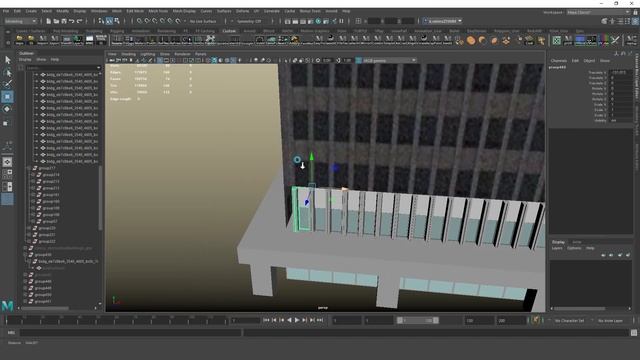The width and height of the screenshot is (640, 360).
Task: Open the Edit Mesh menu
Action: tap(135, 11)
